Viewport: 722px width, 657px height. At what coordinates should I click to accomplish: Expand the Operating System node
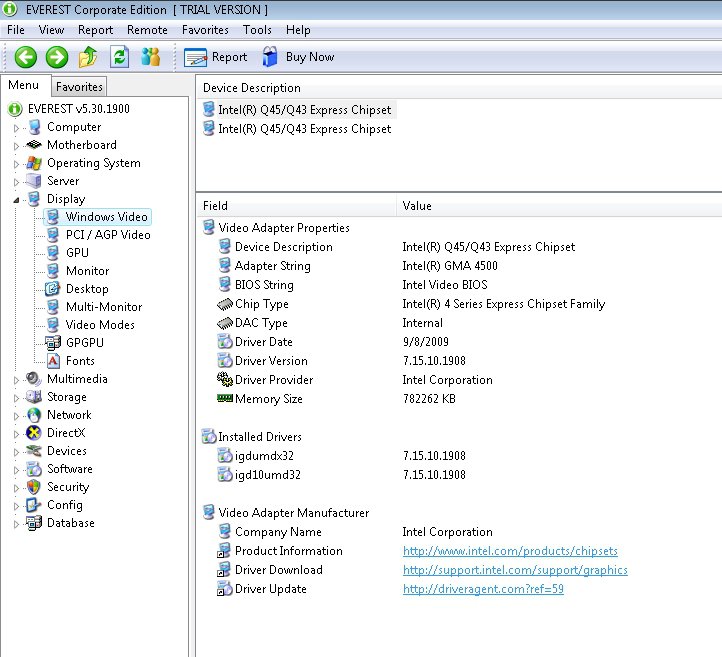[17, 164]
